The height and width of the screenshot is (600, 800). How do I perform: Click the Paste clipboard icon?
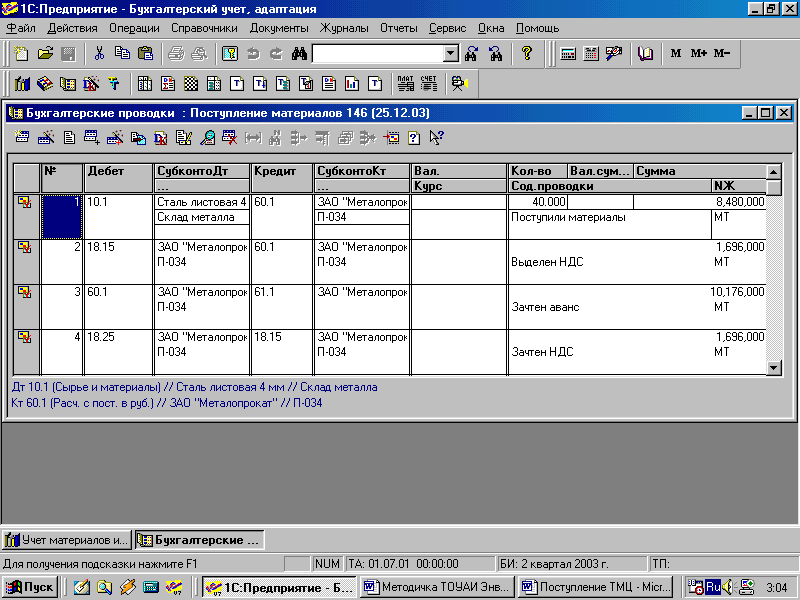click(x=145, y=54)
